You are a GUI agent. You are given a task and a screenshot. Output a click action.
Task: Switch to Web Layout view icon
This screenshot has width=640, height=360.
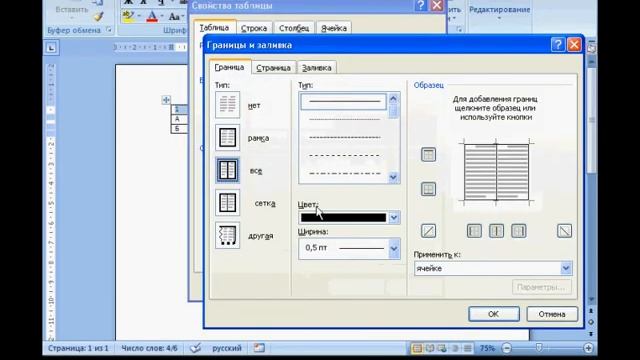pyautogui.click(x=442, y=348)
